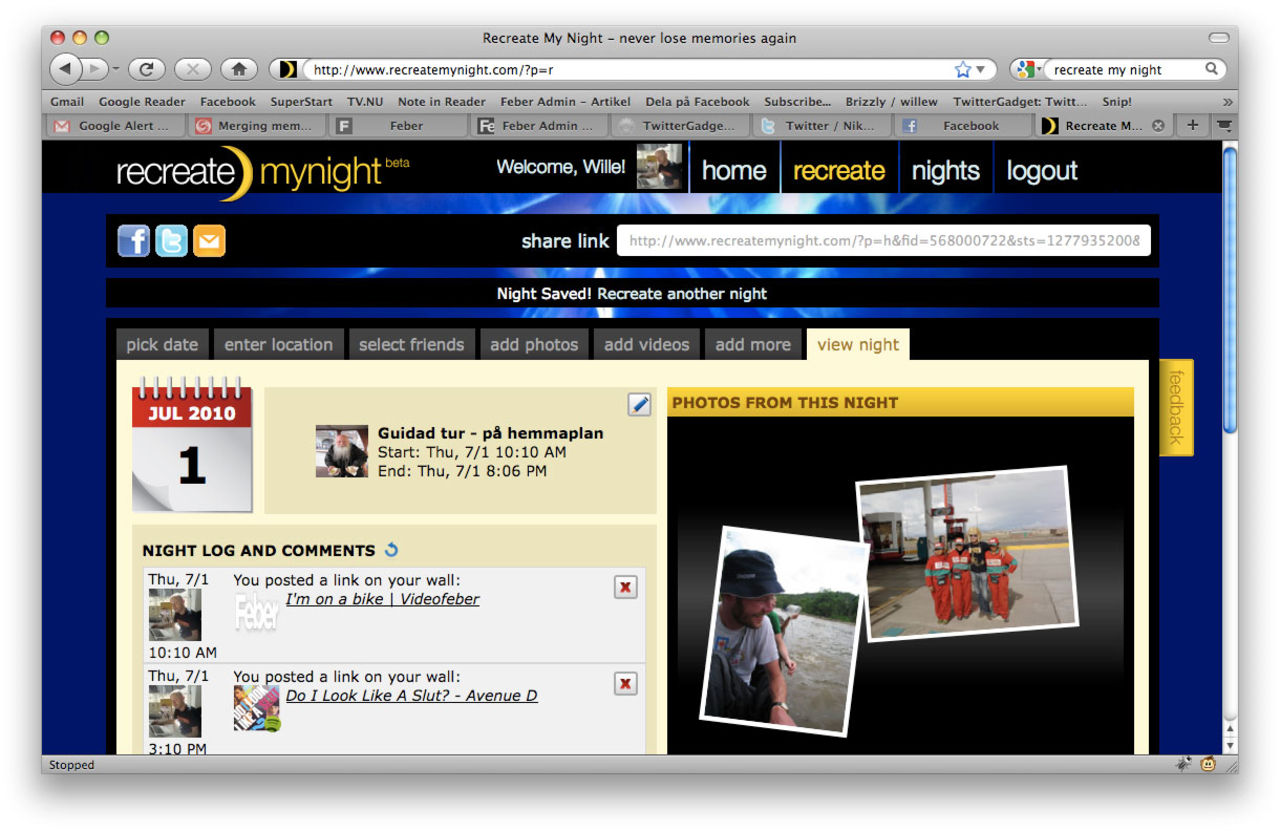Viewport: 1280px width, 831px height.
Task: Click the browser home button
Action: [x=238, y=69]
